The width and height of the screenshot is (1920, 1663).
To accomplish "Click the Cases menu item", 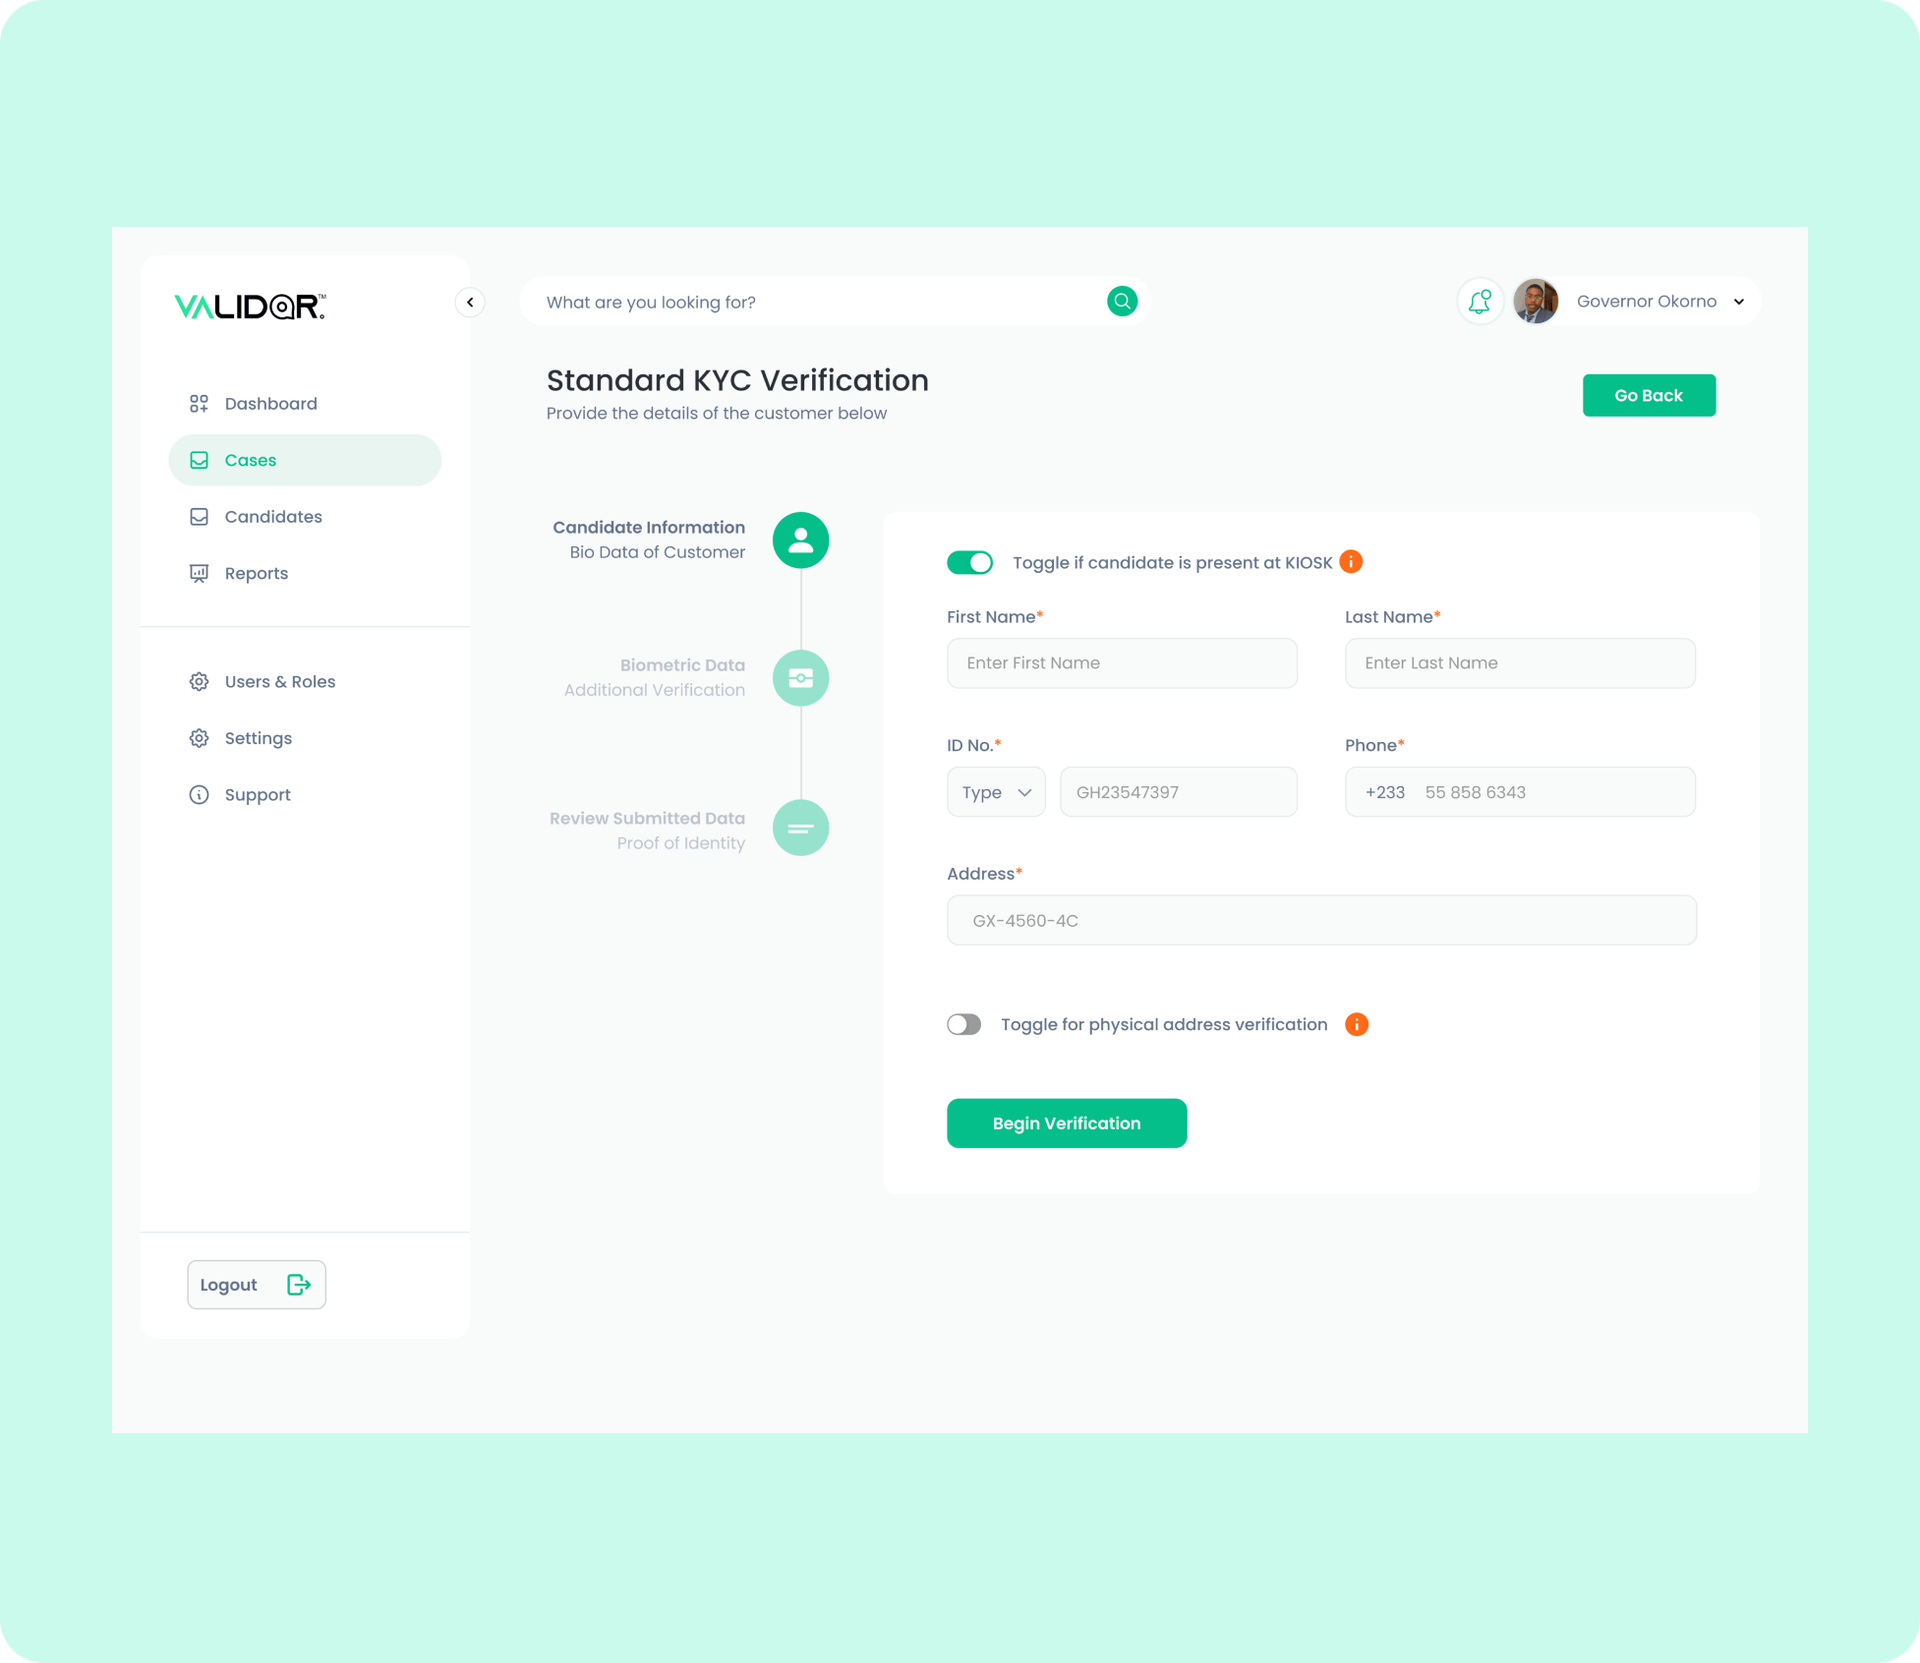I will point(304,459).
